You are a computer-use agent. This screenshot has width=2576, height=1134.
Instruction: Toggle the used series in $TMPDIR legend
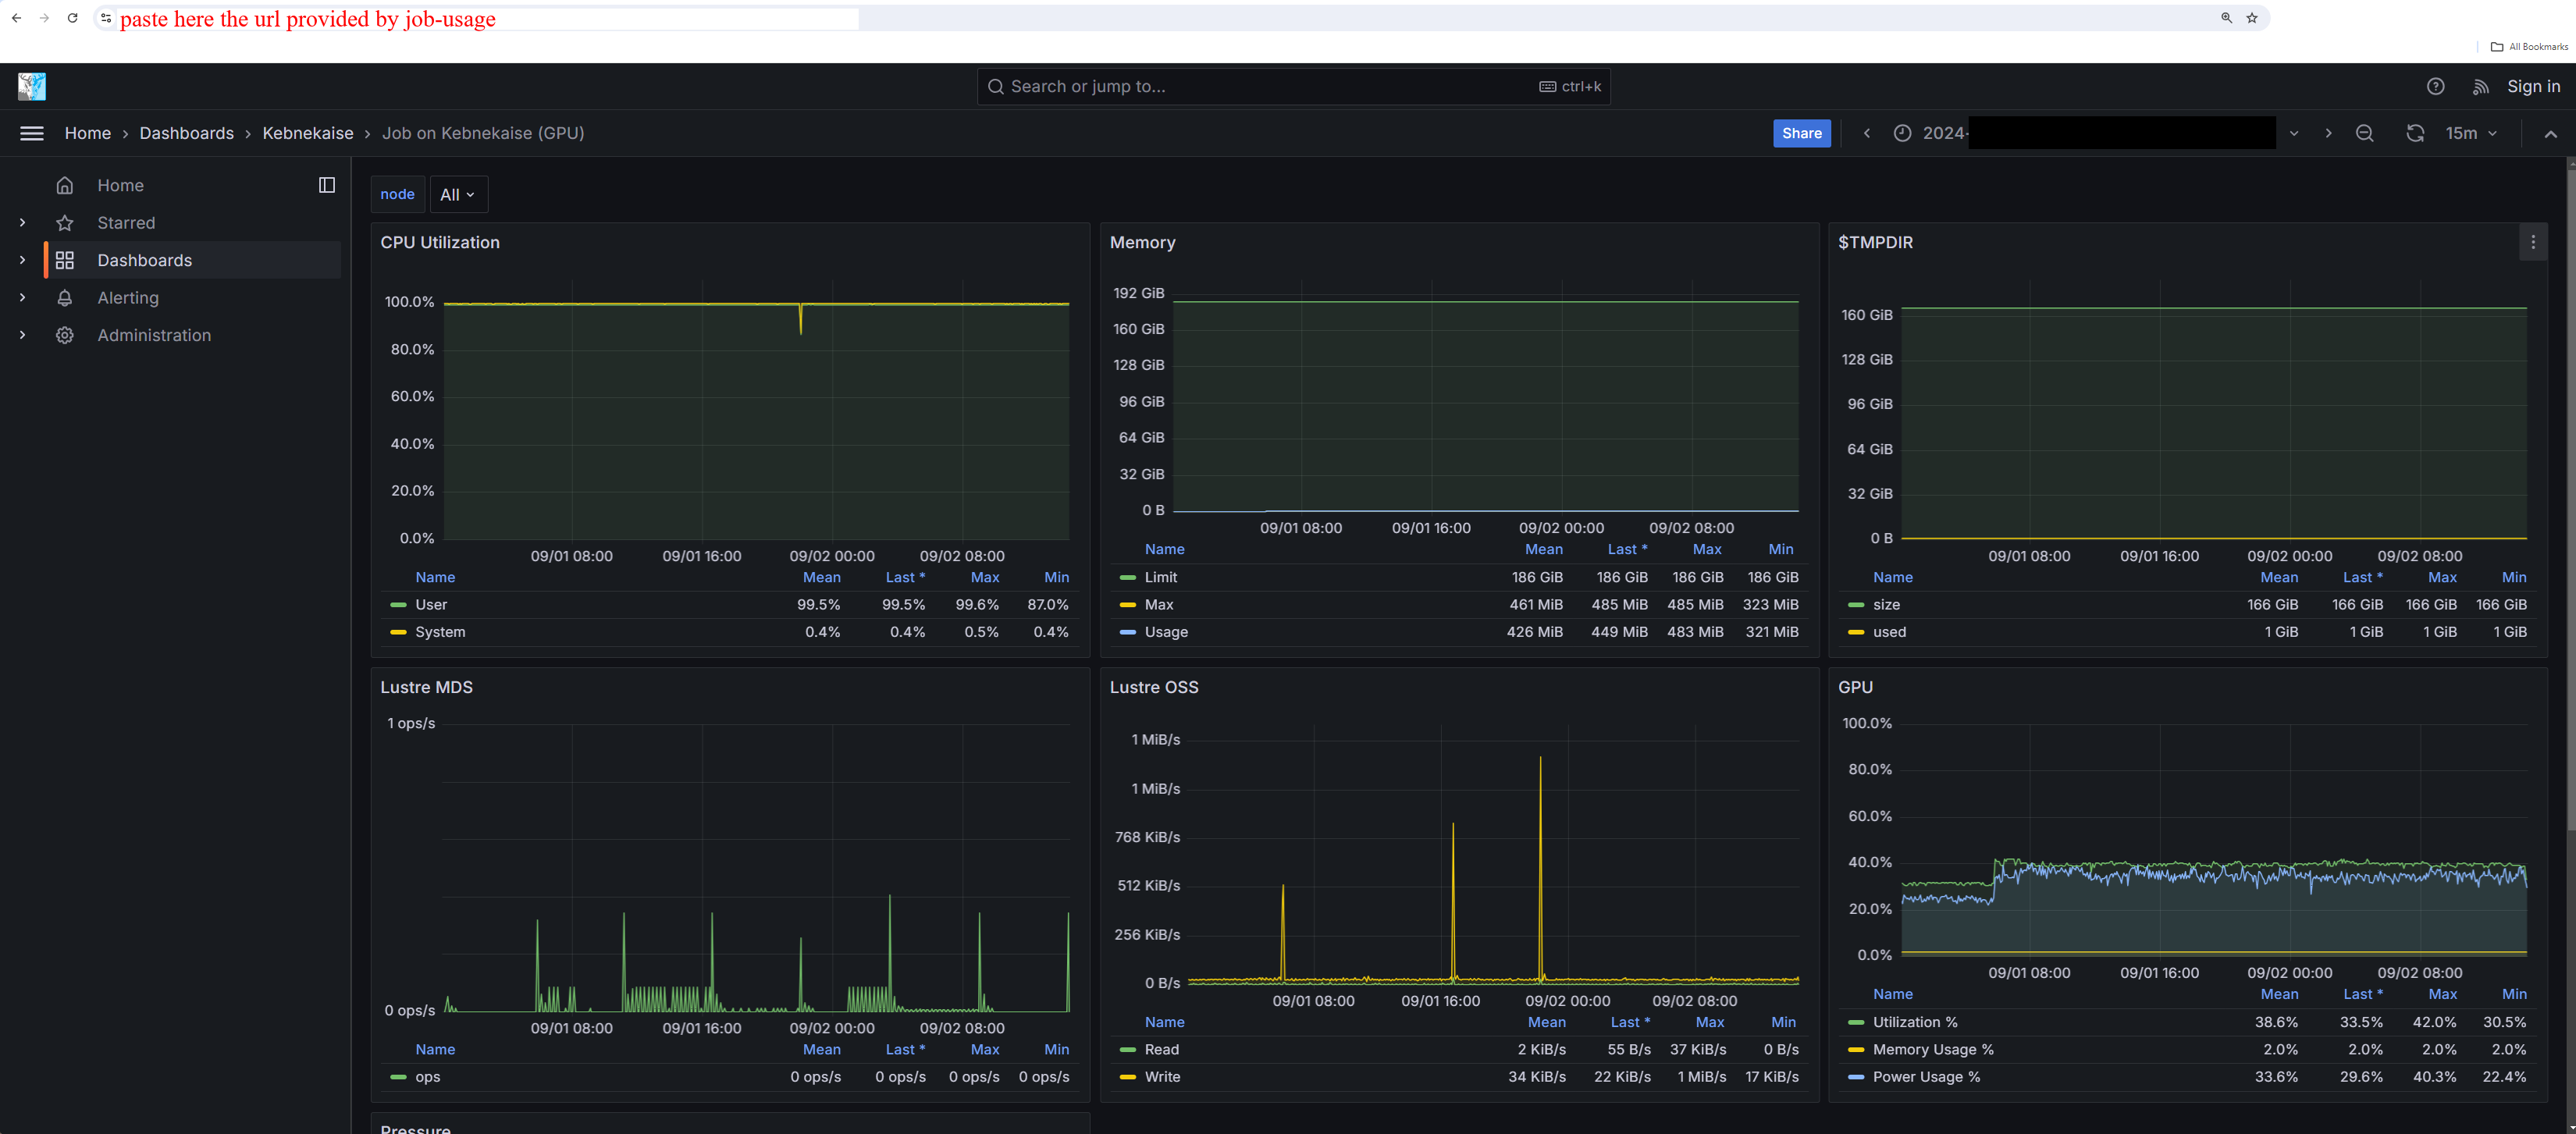tap(1889, 632)
